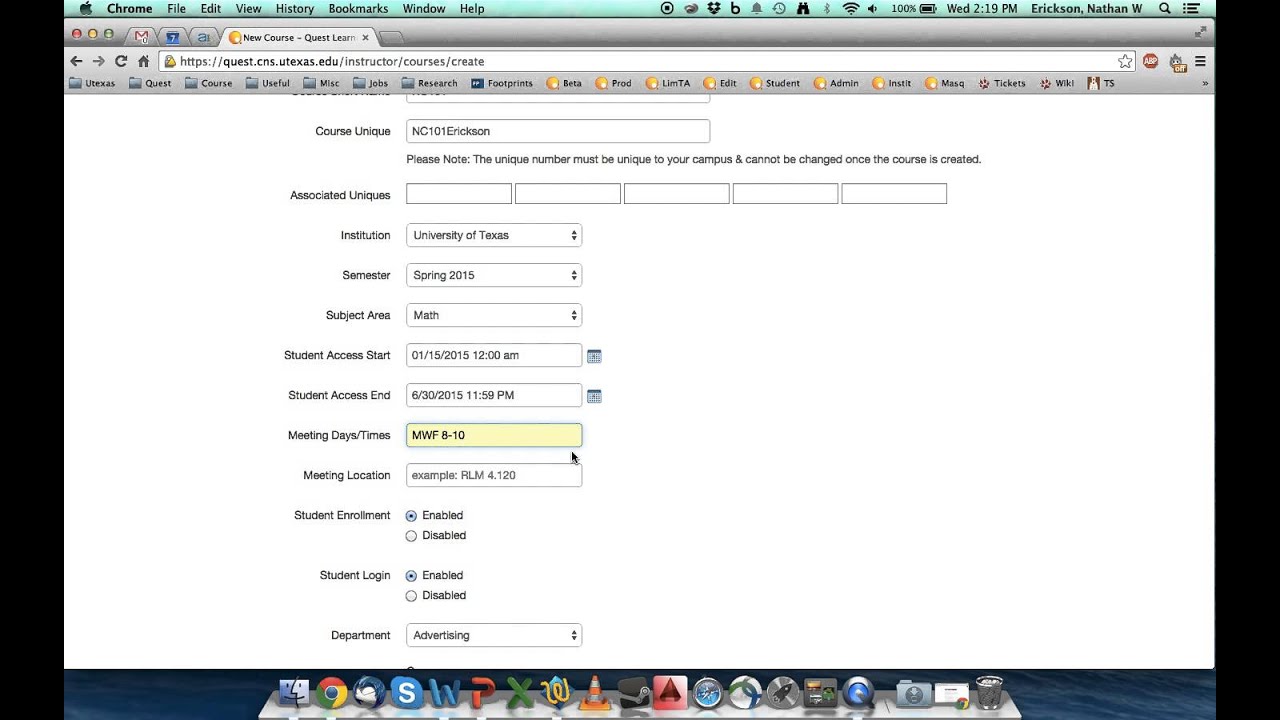Viewport: 1280px width, 720px height.
Task: Select Student Enrollment Disabled option
Action: point(411,536)
